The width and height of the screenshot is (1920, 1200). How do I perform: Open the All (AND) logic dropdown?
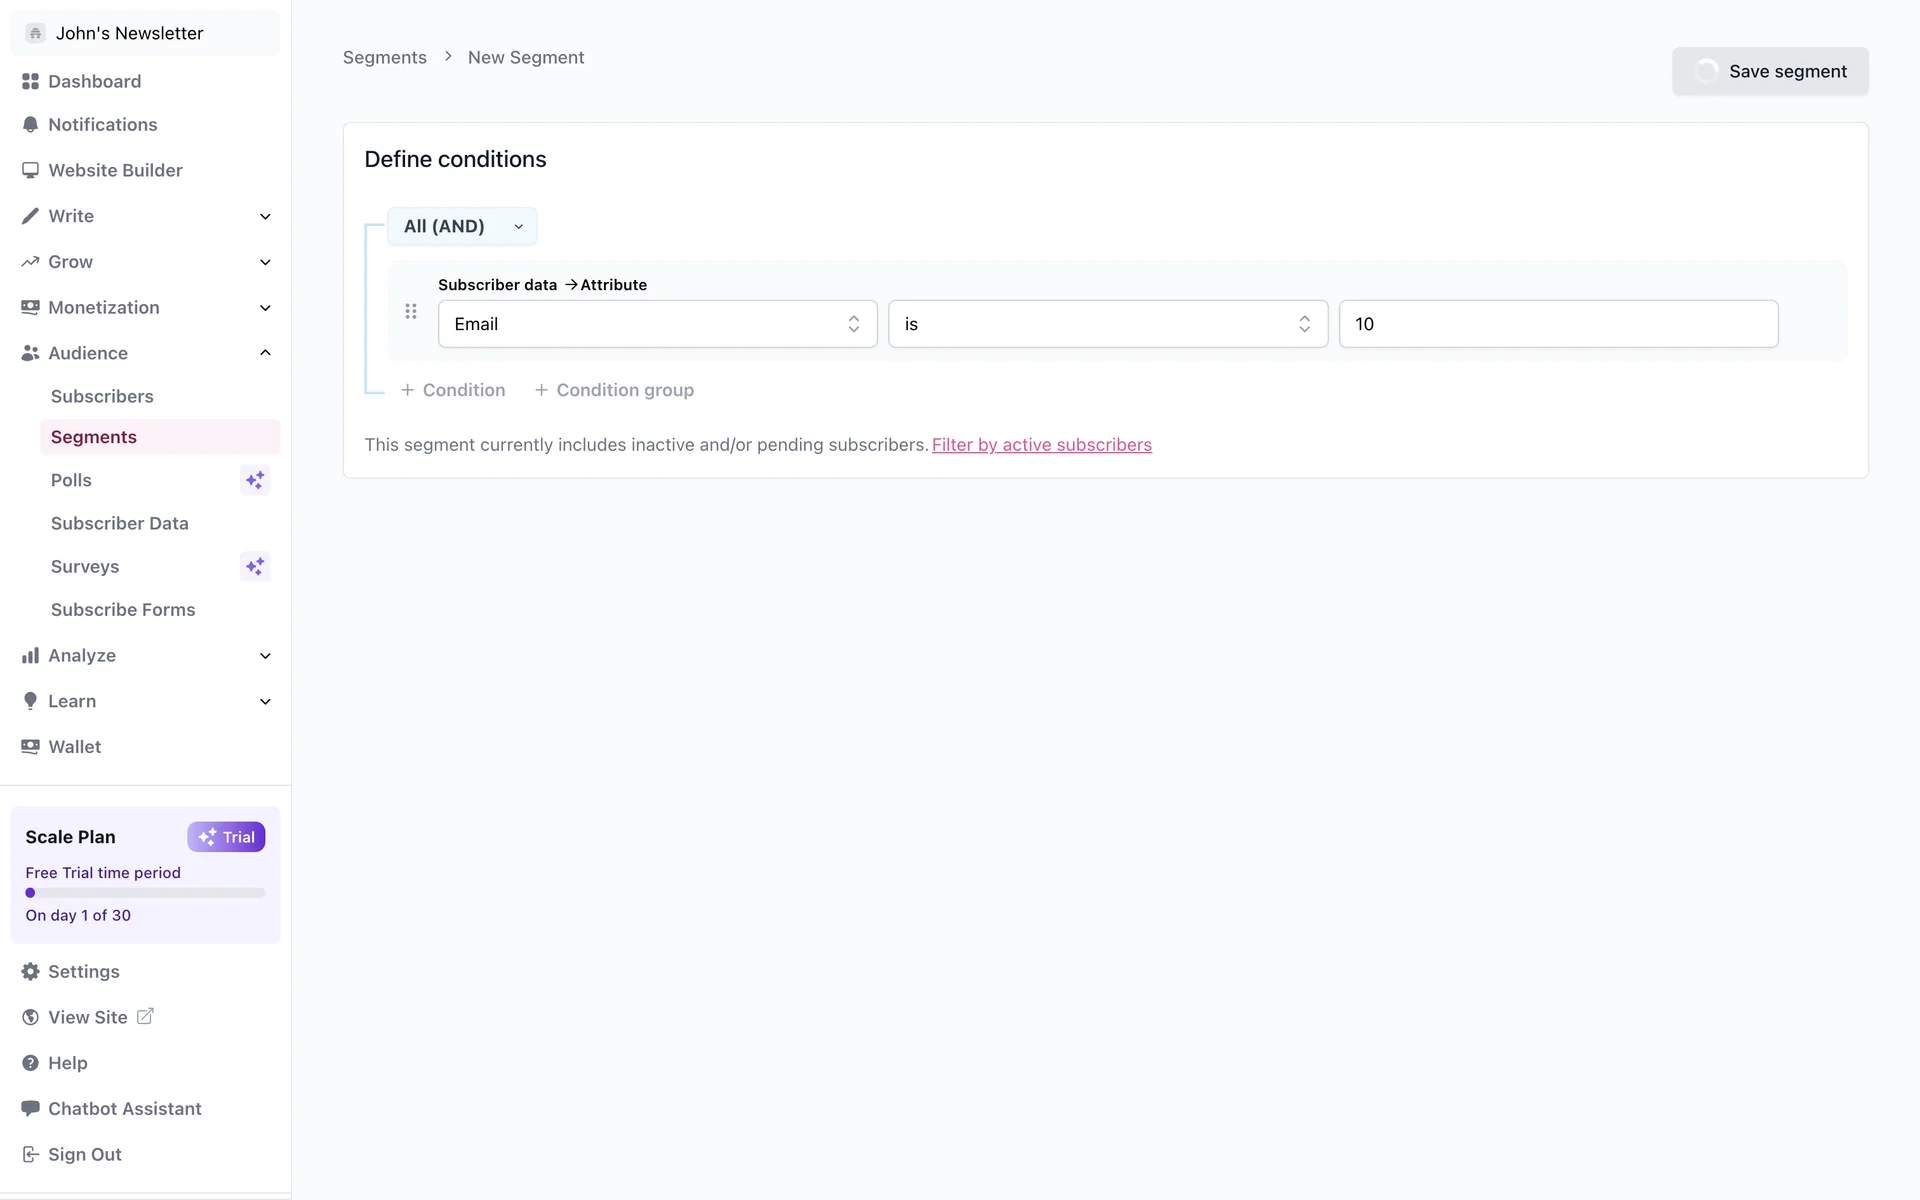[462, 226]
